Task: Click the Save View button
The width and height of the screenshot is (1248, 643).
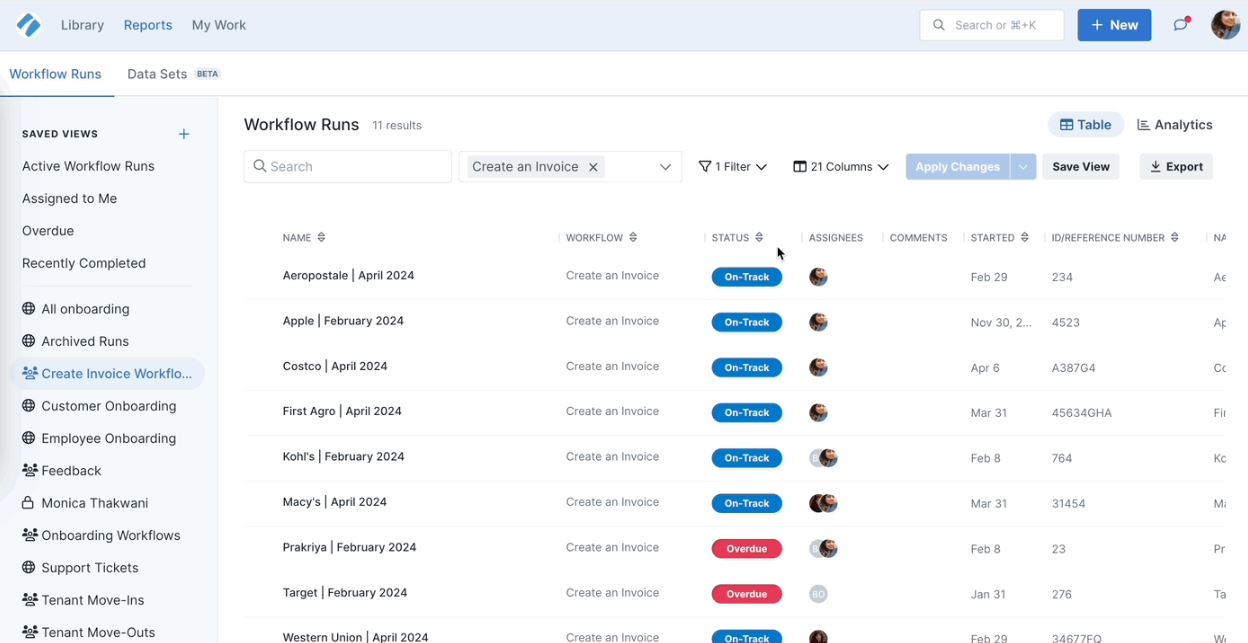Action: click(1080, 167)
